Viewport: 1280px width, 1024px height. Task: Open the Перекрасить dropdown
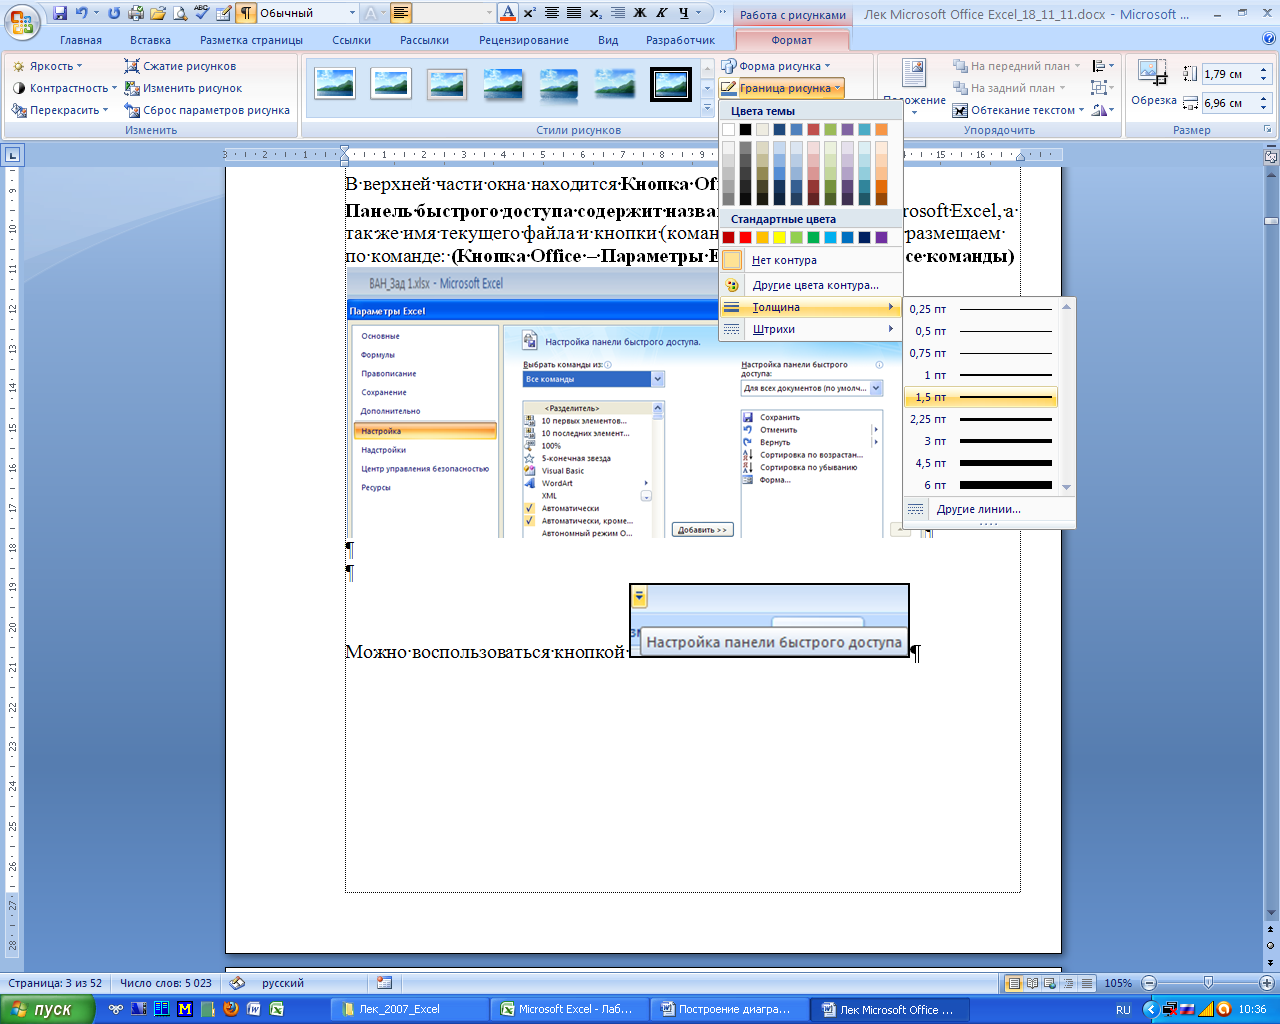click(60, 110)
